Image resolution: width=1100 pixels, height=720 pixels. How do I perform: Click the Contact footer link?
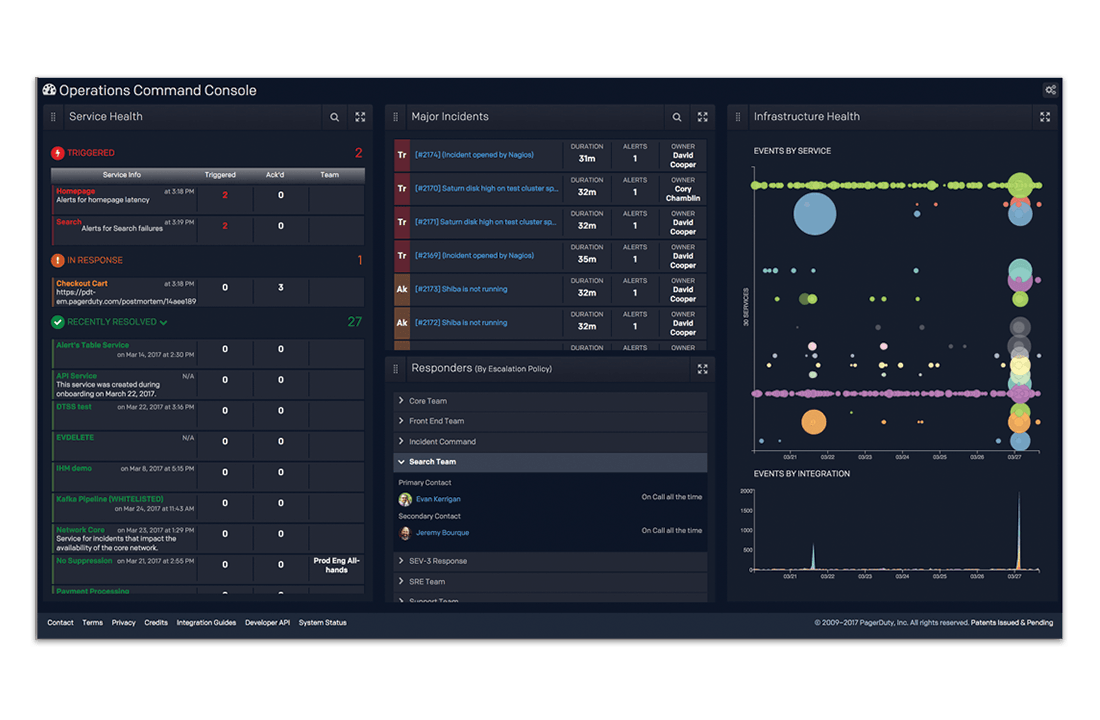pos(60,623)
